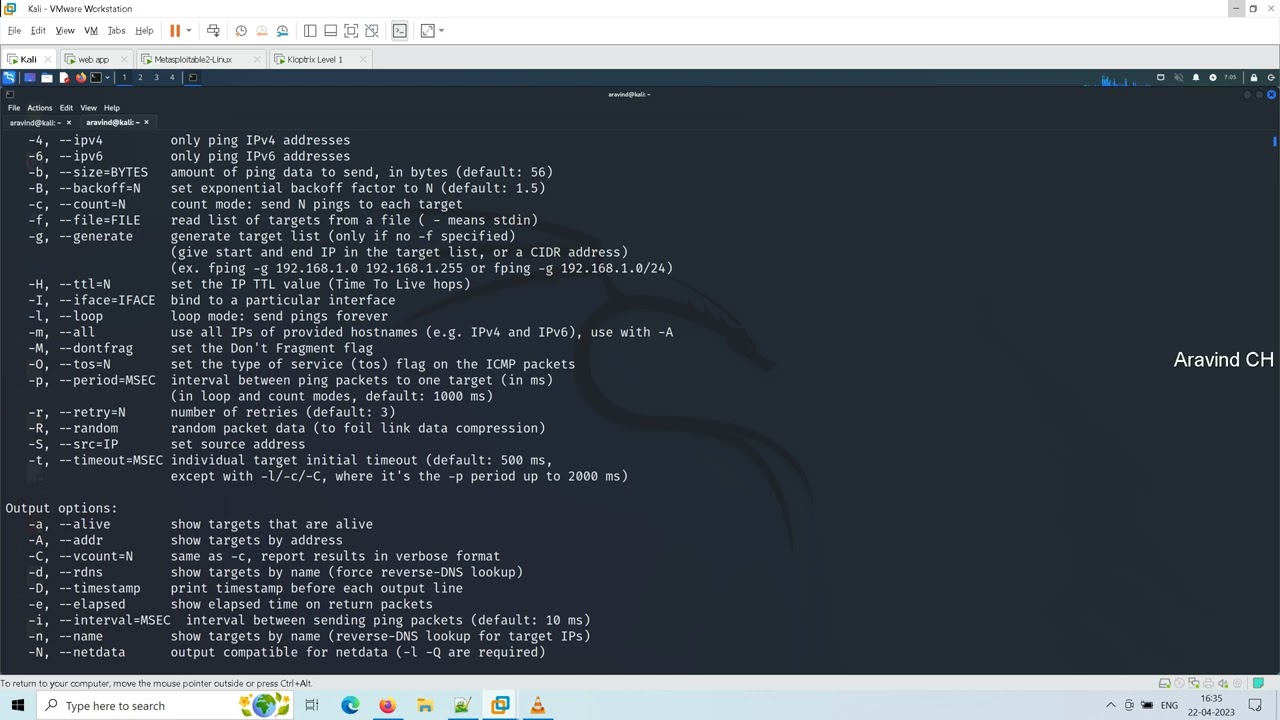Close the web app VM tab
1280x720 pixels.
pyautogui.click(x=125, y=59)
